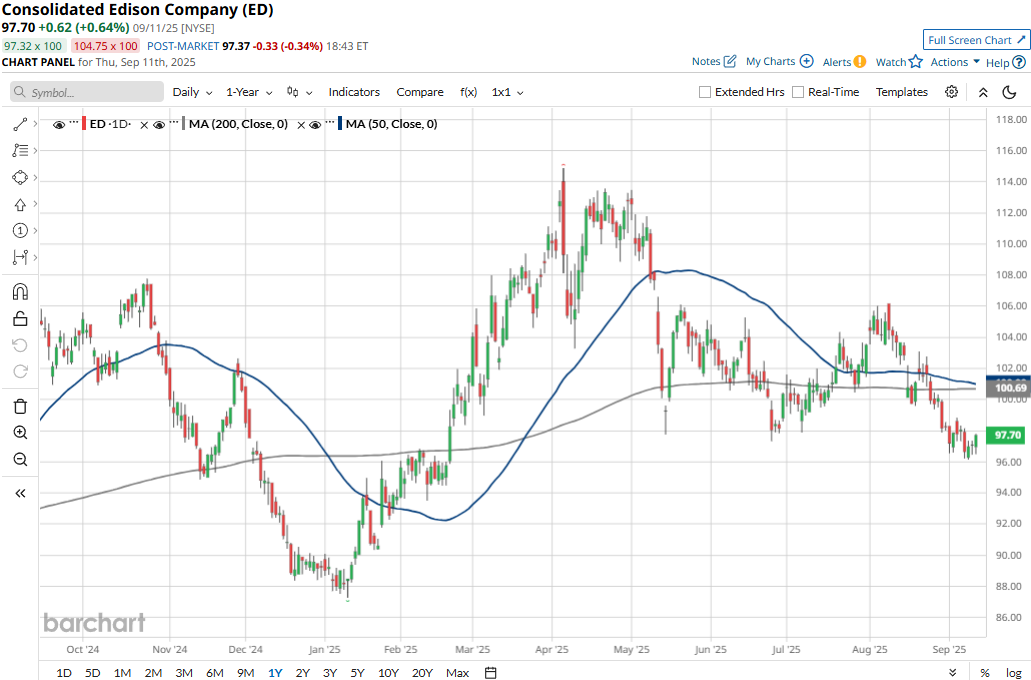Open the Templates menu
This screenshot has height=680, width=1031.
(x=901, y=92)
